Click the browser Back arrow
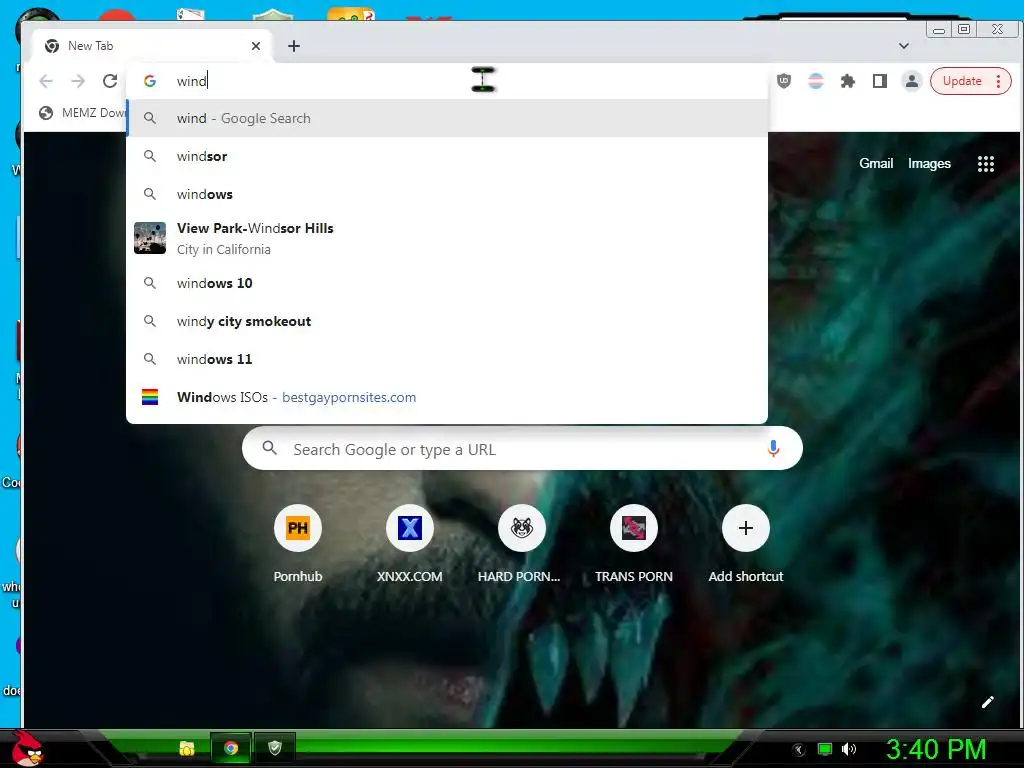 pos(46,81)
